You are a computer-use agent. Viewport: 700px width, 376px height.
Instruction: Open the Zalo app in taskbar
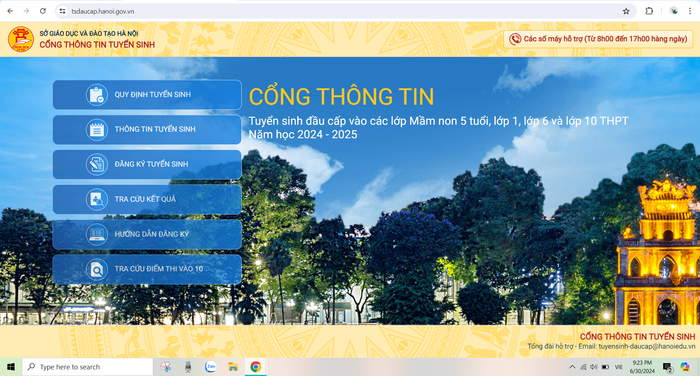click(210, 367)
